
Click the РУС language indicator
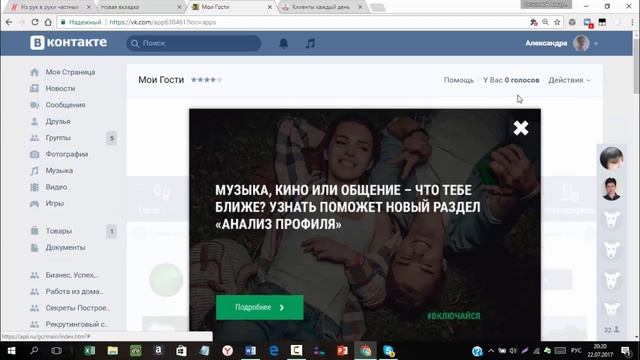click(x=576, y=351)
